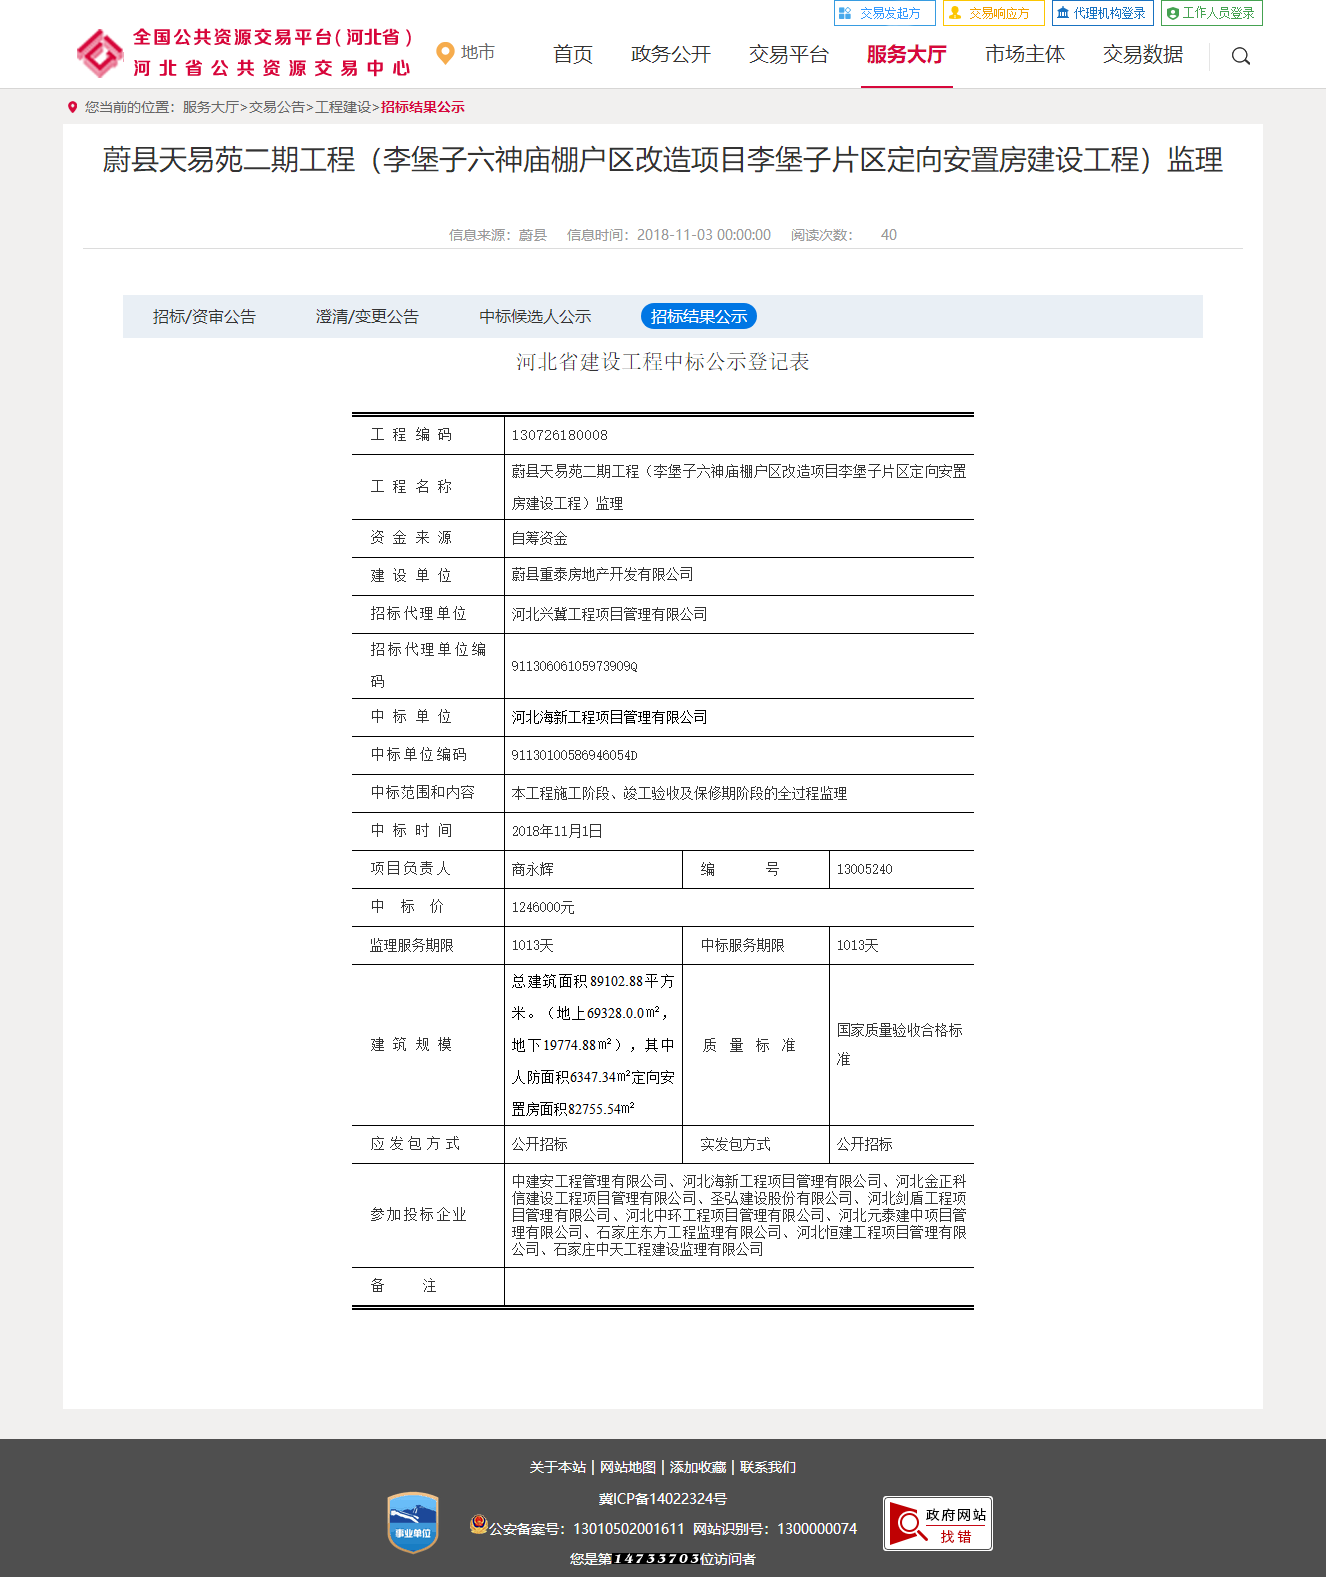The width and height of the screenshot is (1326, 1577).
Task: Click the 地市 location pin icon
Action: pyautogui.click(x=445, y=53)
